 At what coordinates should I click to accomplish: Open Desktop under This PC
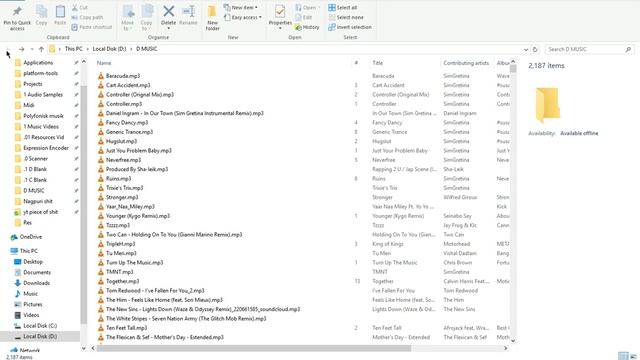(x=33, y=262)
